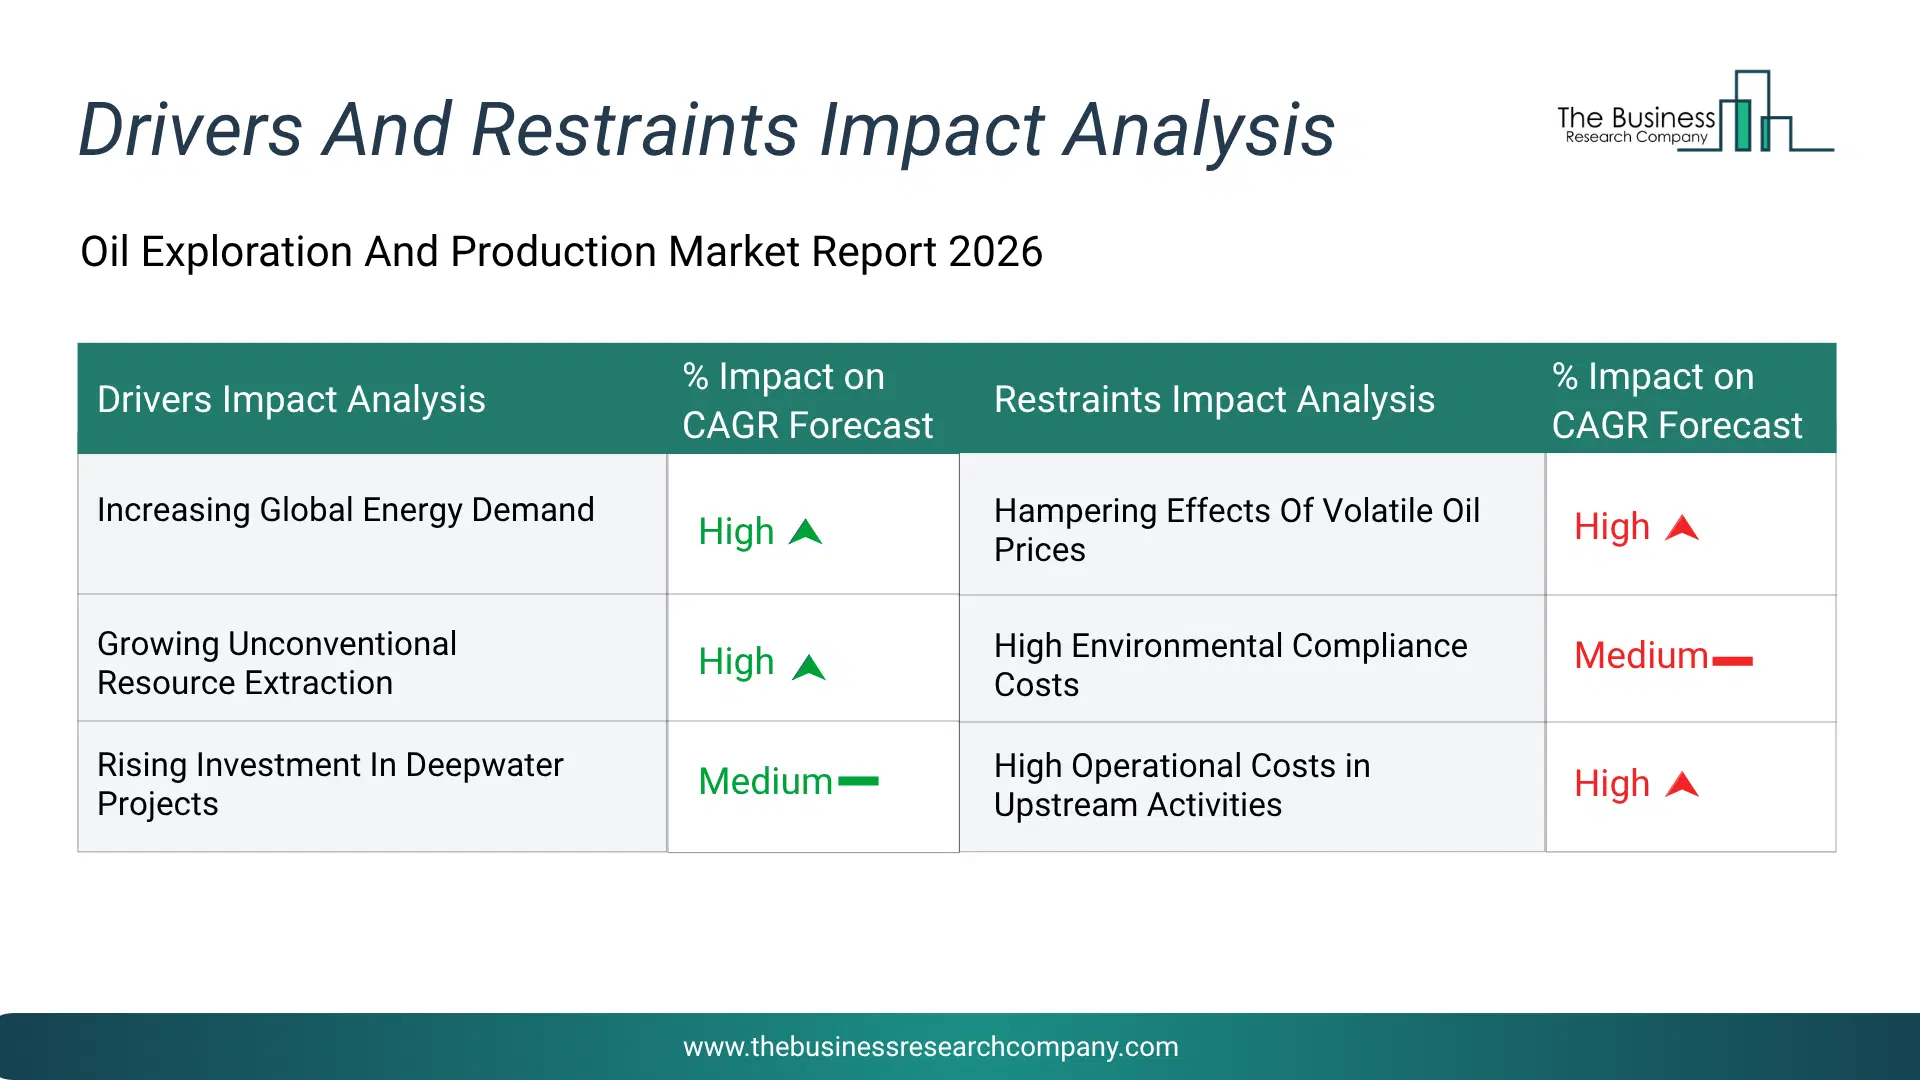Click green dash icon next to Medium driver
1920x1080 pixels.
click(x=858, y=781)
